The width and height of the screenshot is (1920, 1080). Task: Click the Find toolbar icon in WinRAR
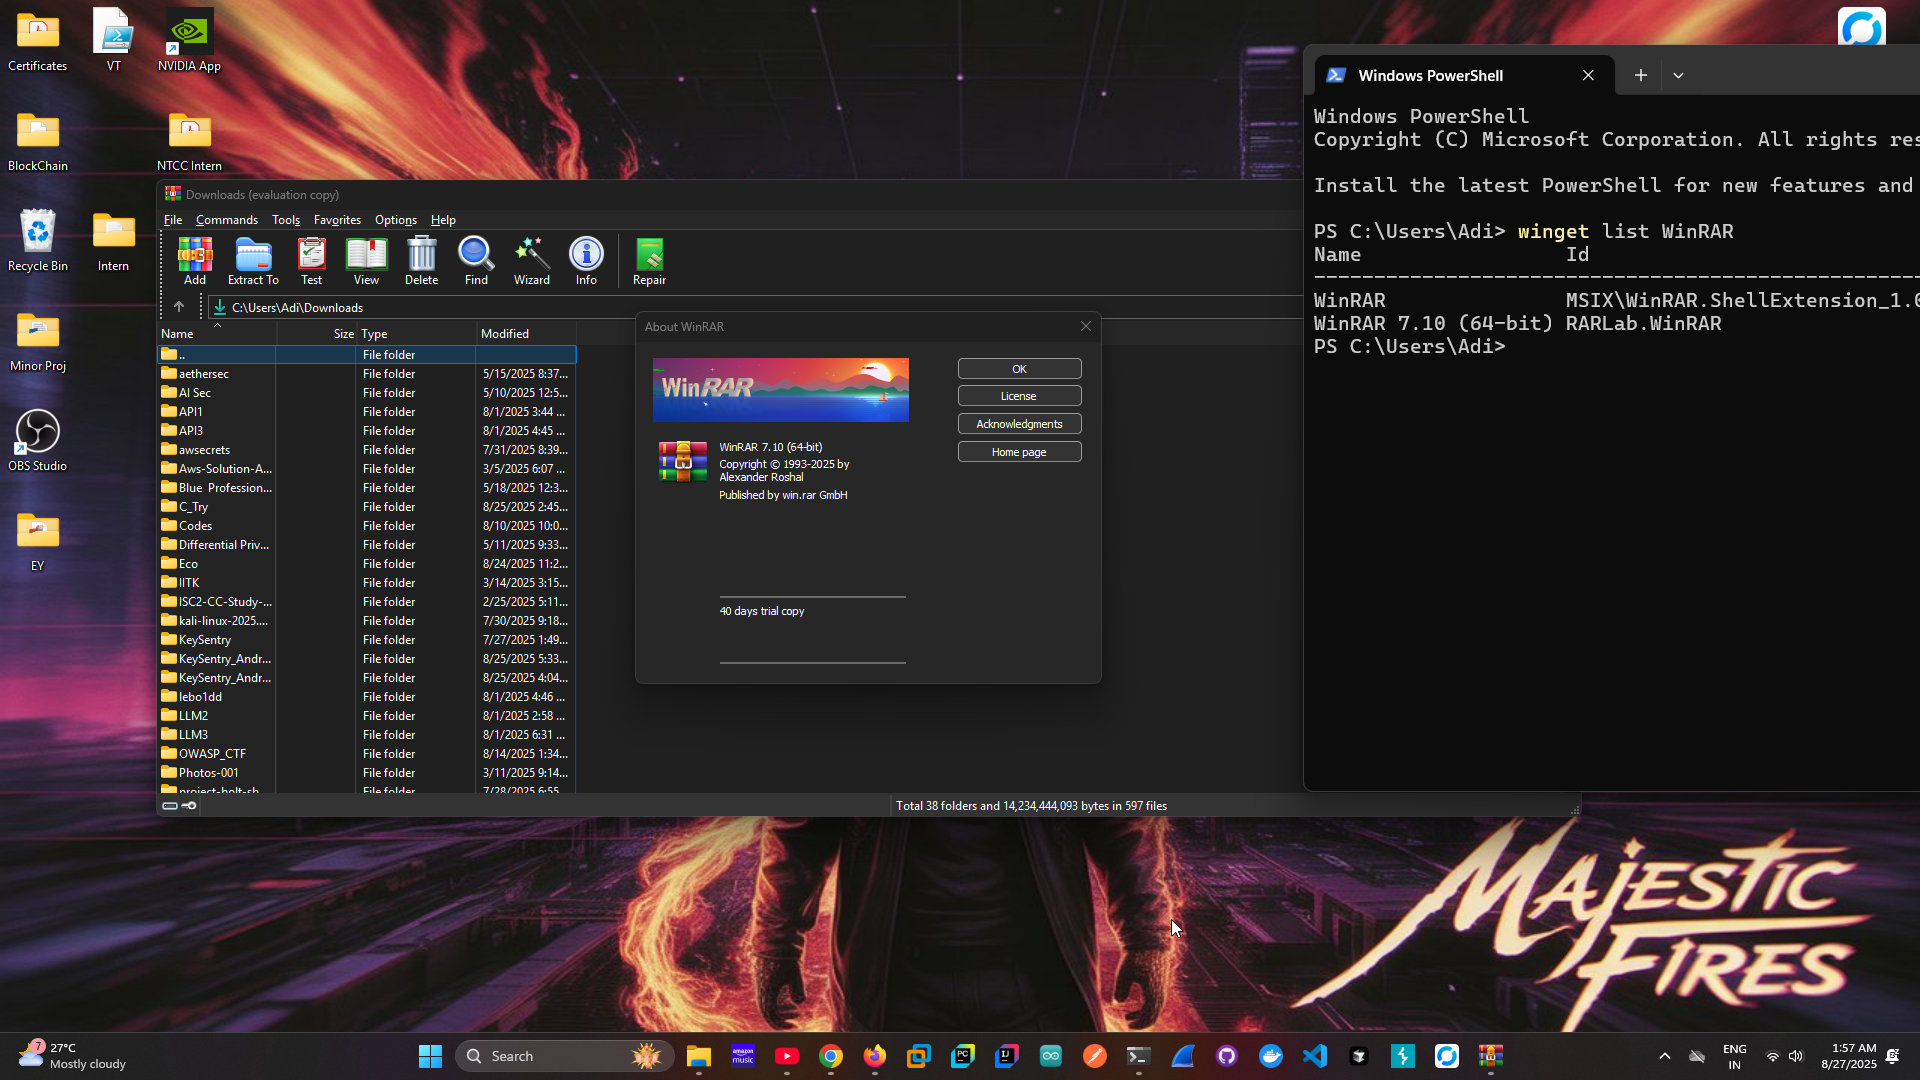476,262
